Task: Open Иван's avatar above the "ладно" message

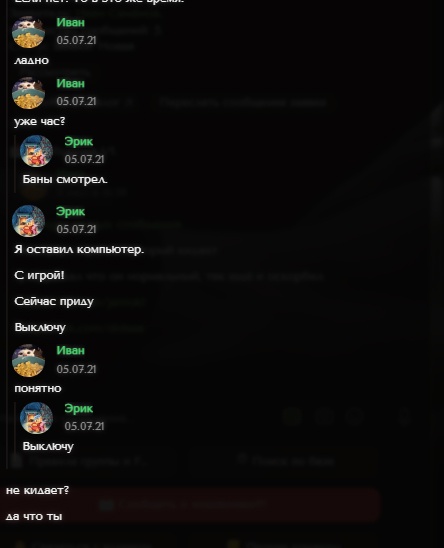Action: (x=28, y=32)
